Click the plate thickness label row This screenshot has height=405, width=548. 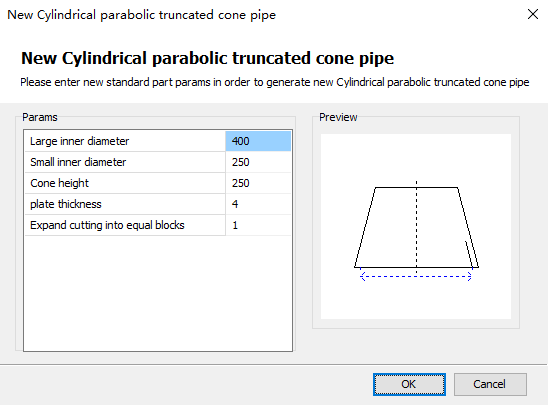pos(125,204)
